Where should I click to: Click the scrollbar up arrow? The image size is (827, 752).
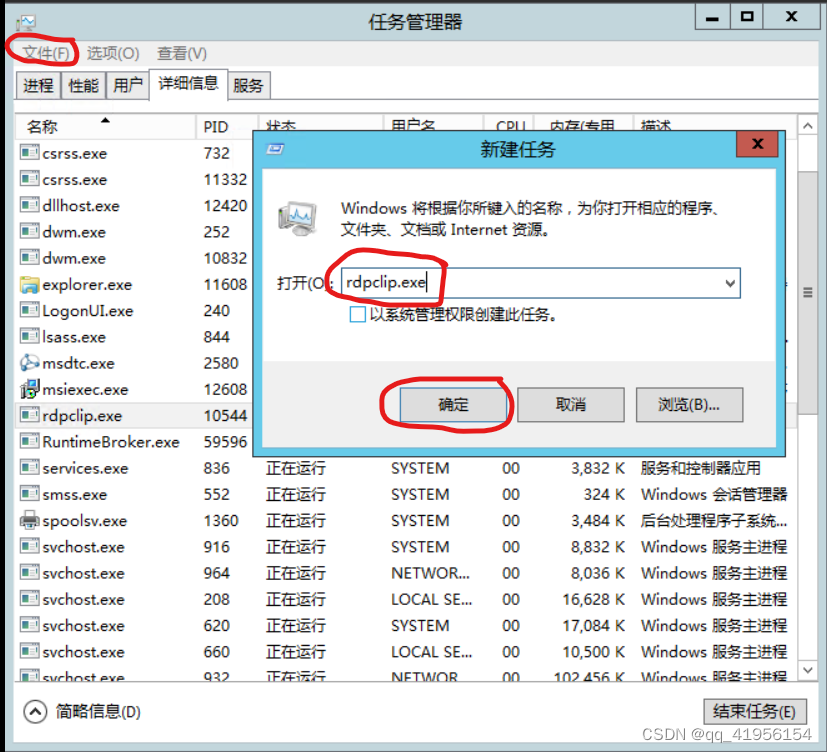(807, 126)
